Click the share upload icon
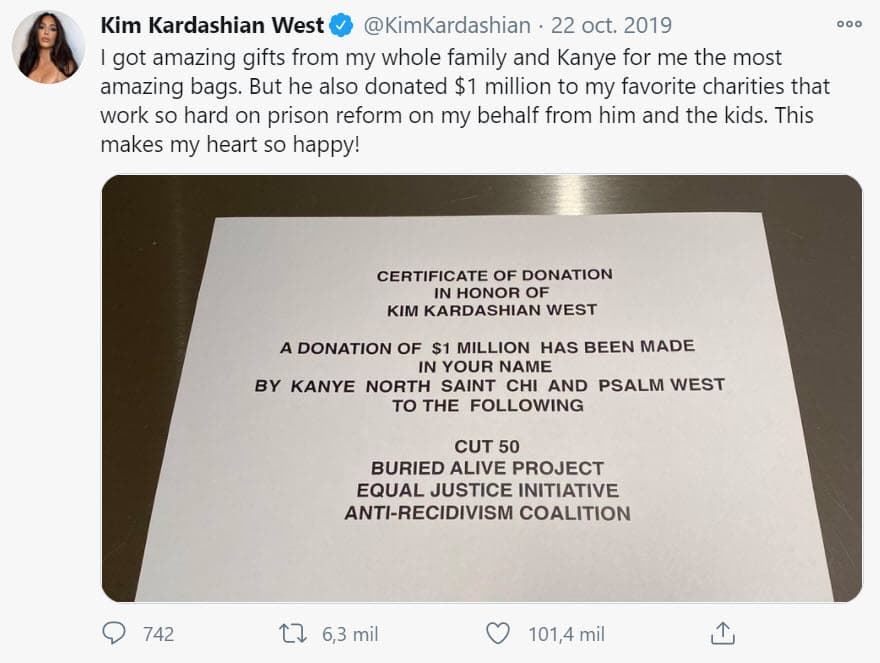 (723, 633)
